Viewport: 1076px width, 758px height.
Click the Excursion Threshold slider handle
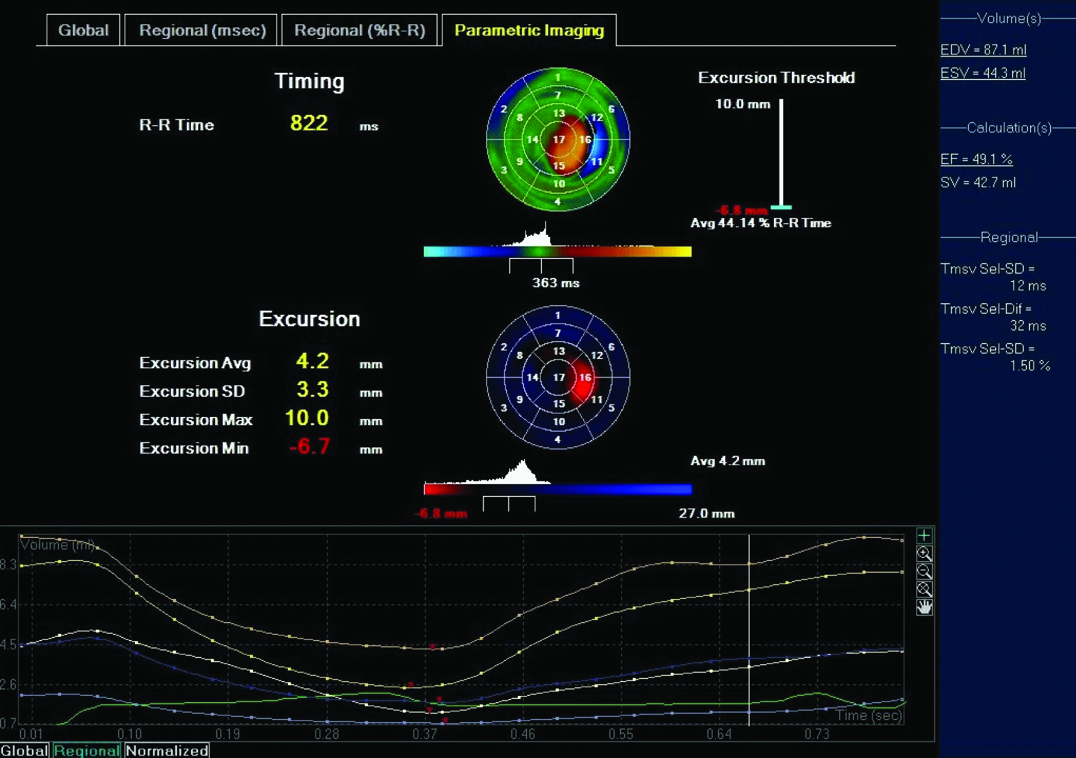pos(781,207)
